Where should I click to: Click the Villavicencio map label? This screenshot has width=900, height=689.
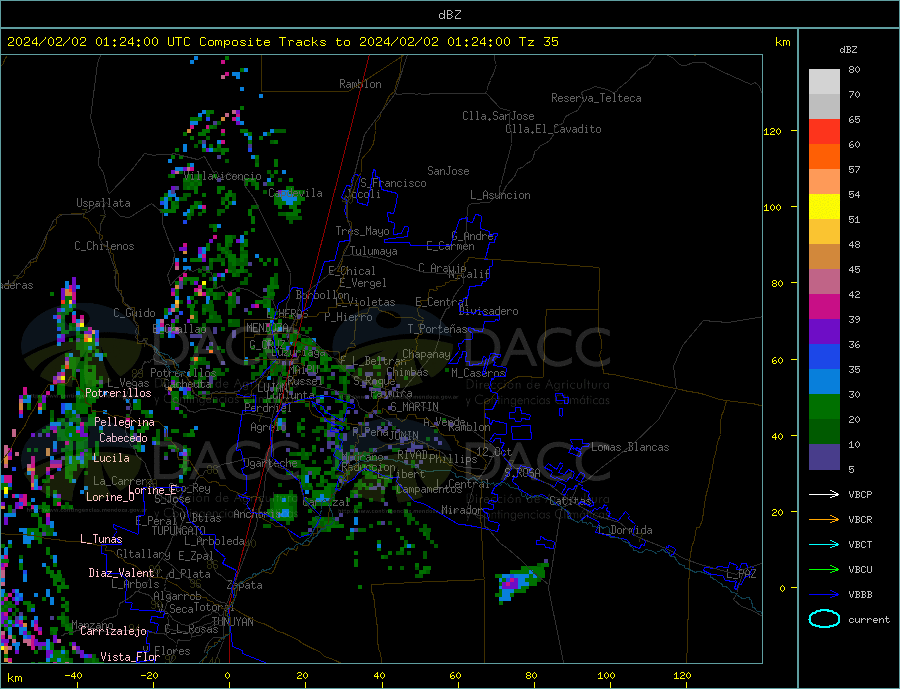(x=223, y=176)
